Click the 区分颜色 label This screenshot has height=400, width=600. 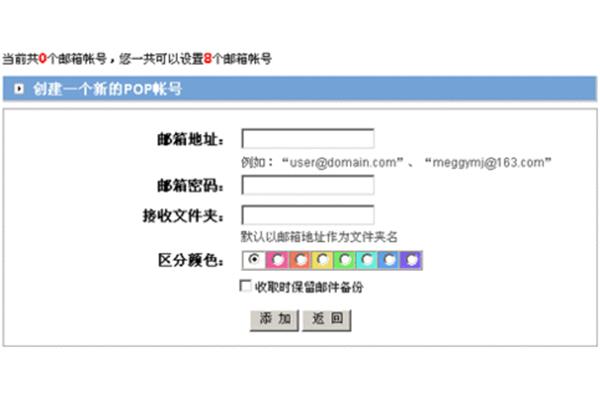tap(191, 260)
